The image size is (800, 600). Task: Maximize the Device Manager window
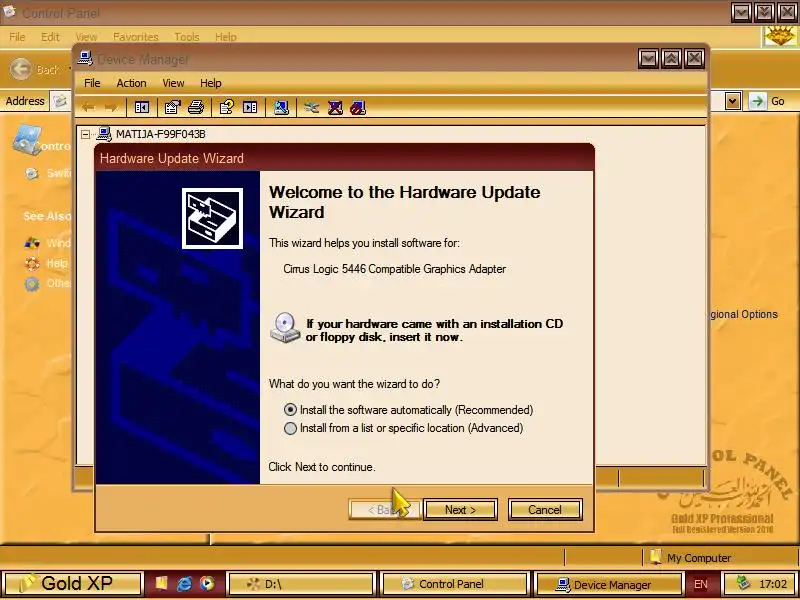tap(671, 59)
